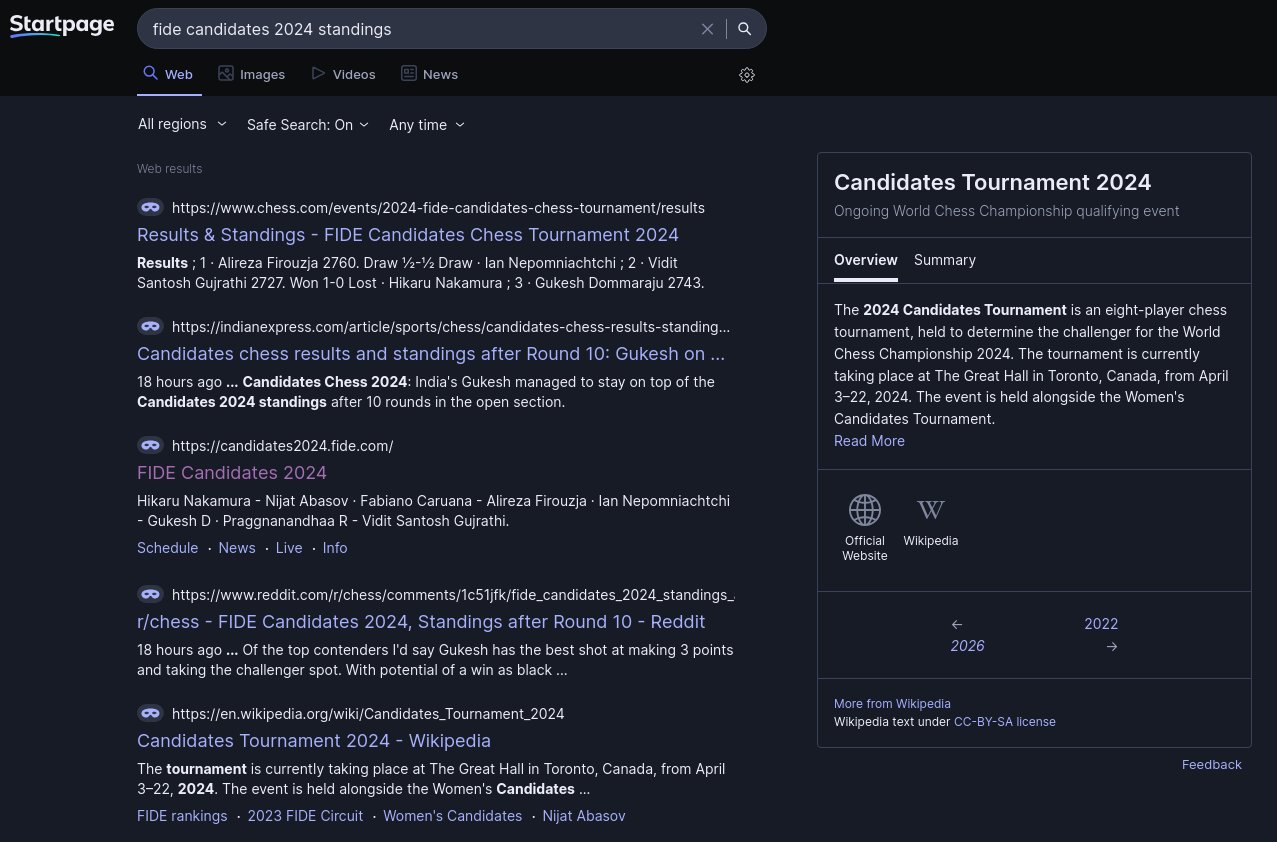Open the settings gear icon

(746, 75)
